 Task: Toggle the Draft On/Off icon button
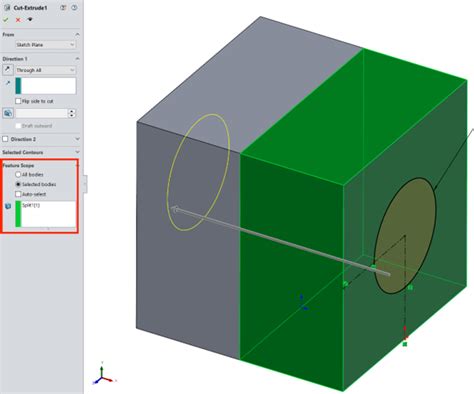point(8,113)
